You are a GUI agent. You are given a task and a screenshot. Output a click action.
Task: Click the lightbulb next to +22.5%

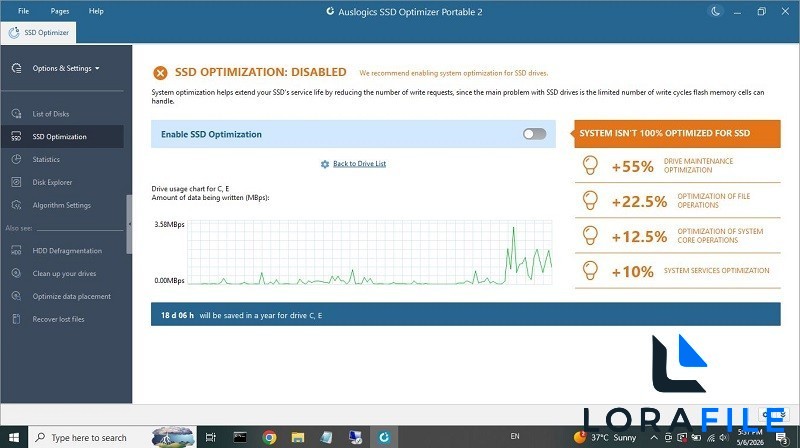click(590, 201)
